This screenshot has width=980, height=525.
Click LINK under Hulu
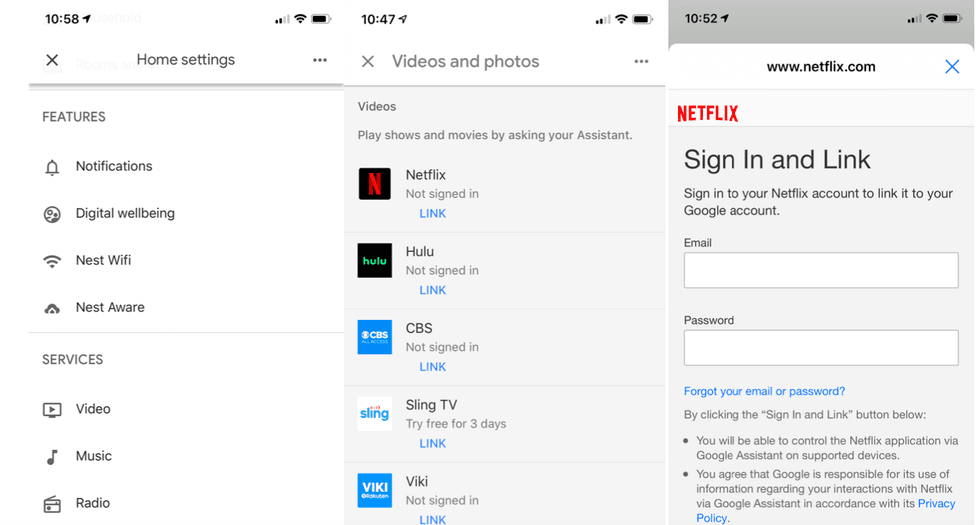(432, 290)
